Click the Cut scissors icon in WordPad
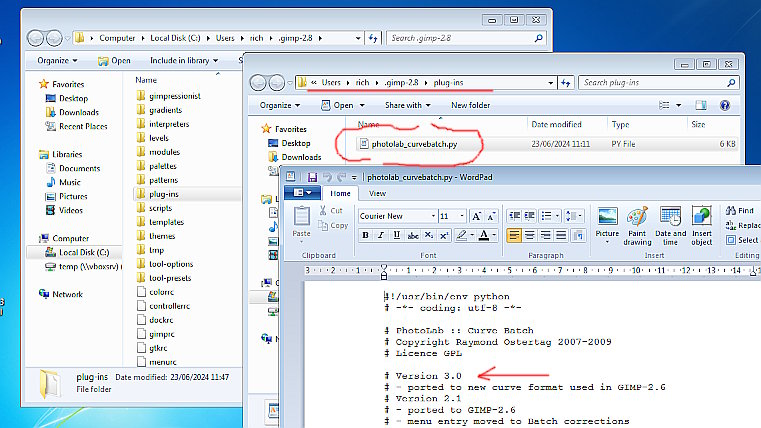Image resolution: width=761 pixels, height=428 pixels. coord(323,210)
